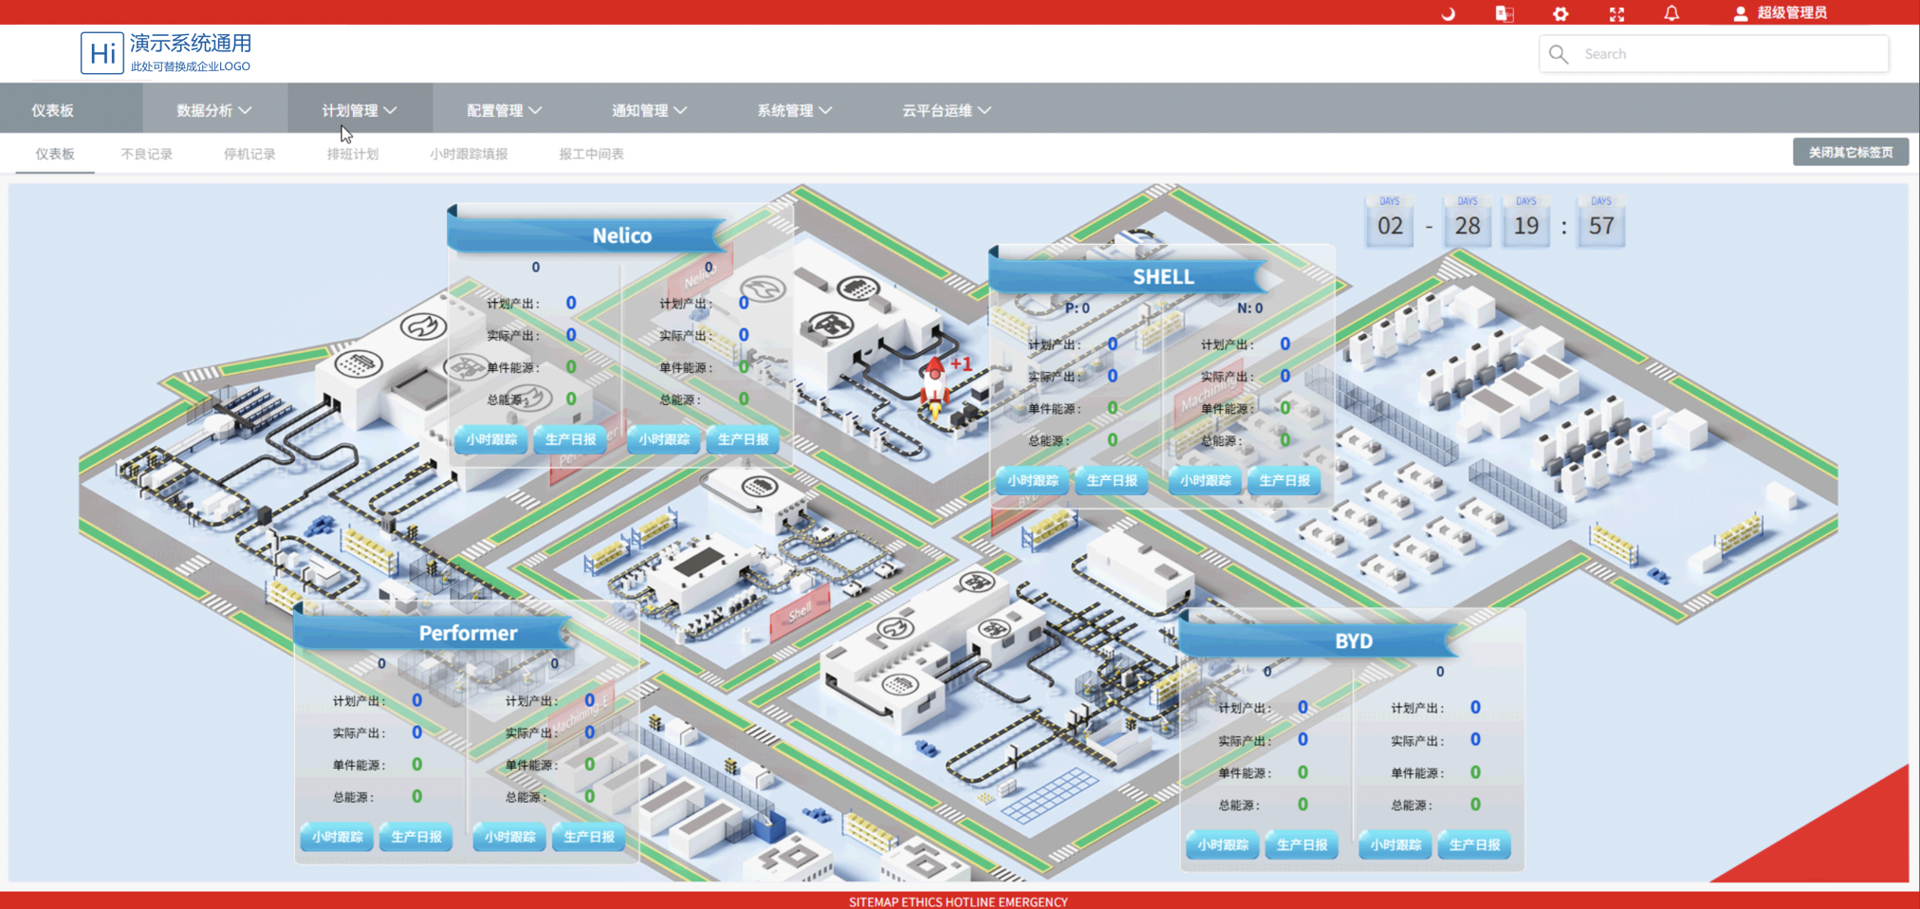Open SHELL P column 生产日报 button

1111,481
